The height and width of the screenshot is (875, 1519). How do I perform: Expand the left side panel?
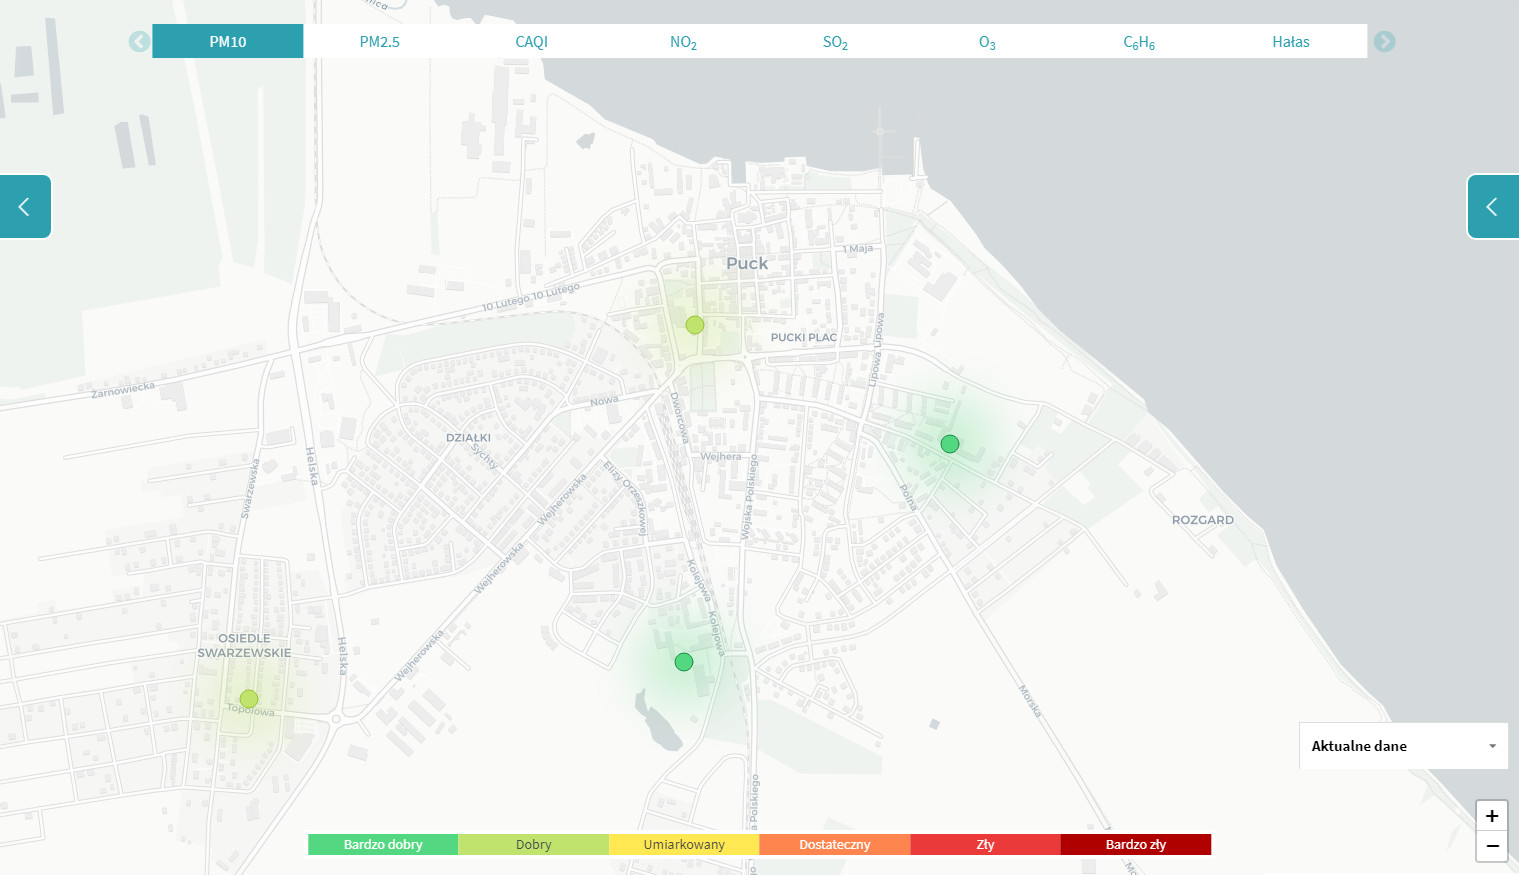click(25, 207)
